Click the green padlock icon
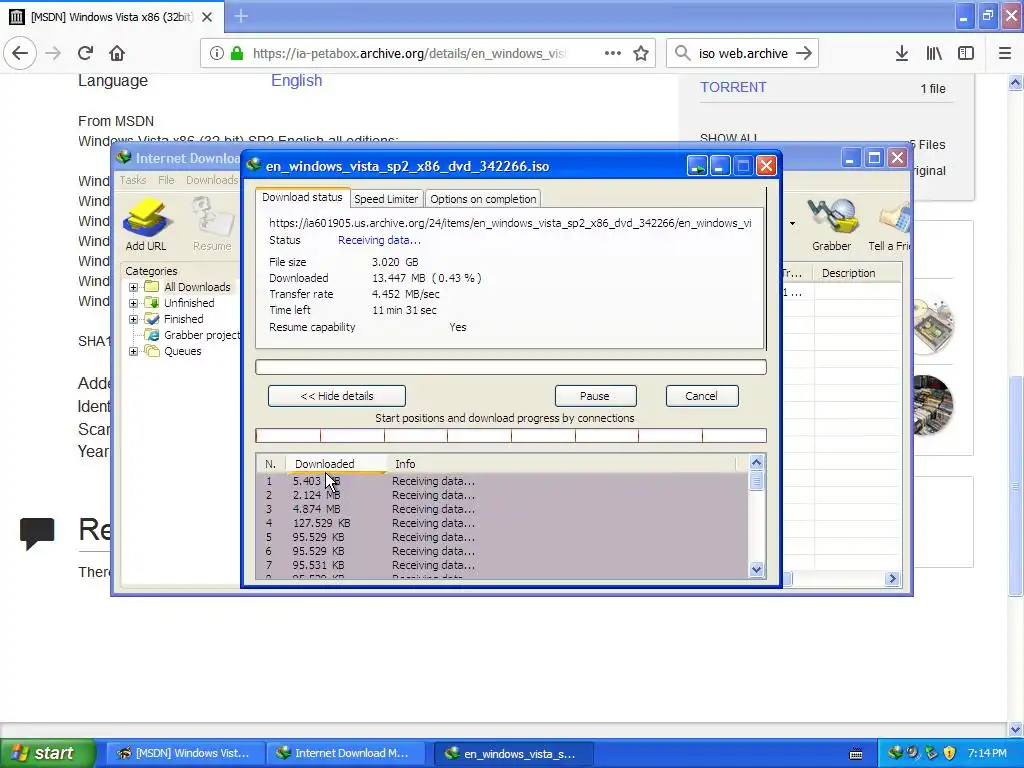1024x768 pixels. tap(237, 54)
